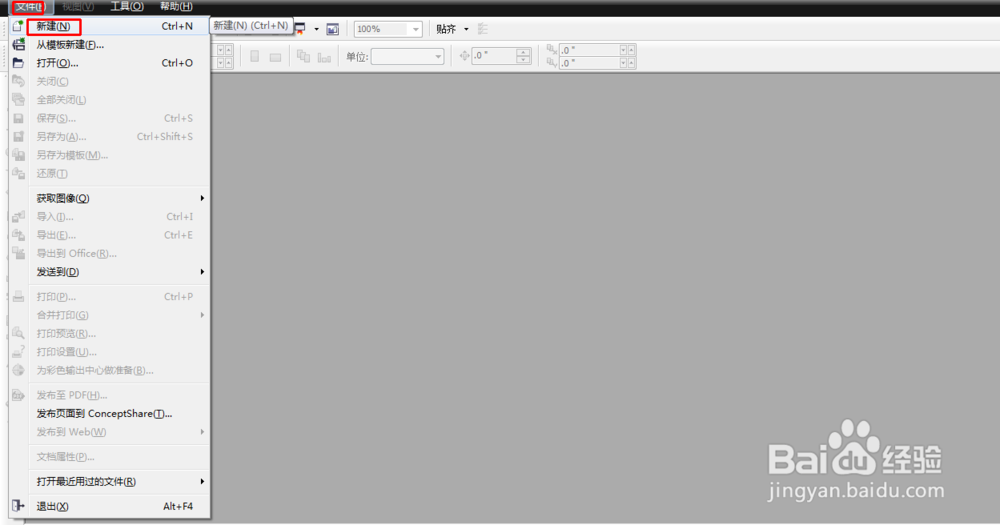Expand 合并打印(G) submenu arrow
Viewport: 1000px width, 525px height.
tap(202, 315)
